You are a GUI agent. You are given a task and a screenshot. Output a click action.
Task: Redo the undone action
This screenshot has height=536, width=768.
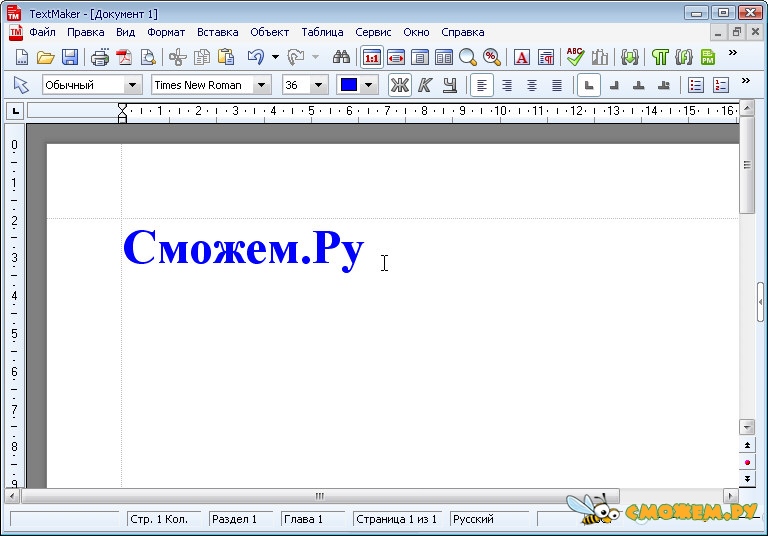[x=296, y=57]
